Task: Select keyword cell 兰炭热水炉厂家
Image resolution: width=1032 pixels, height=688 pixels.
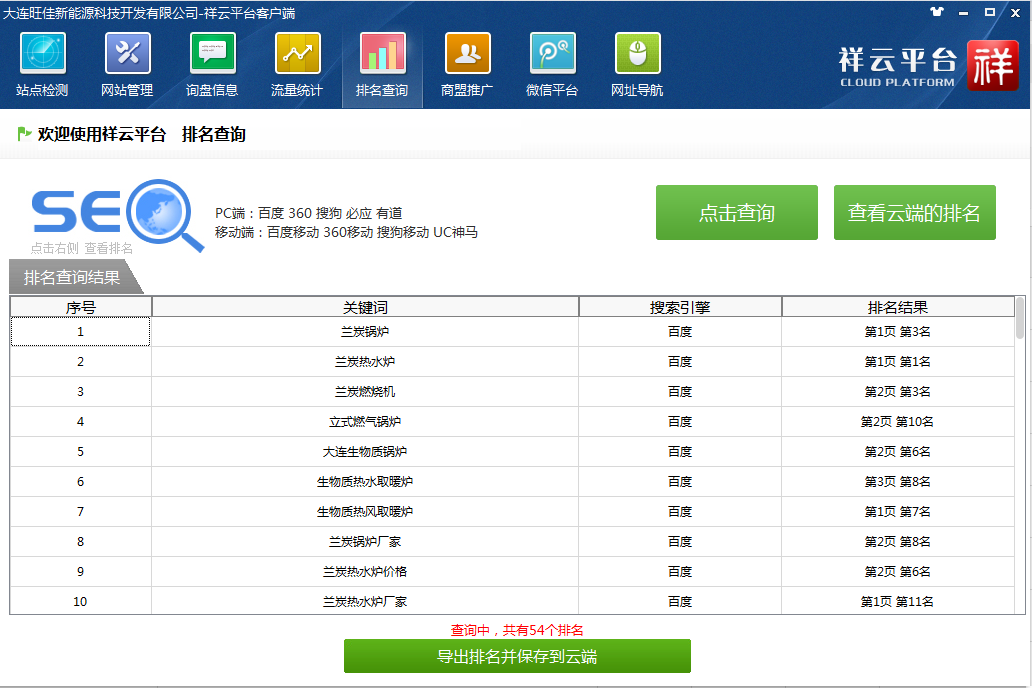Action: [365, 602]
